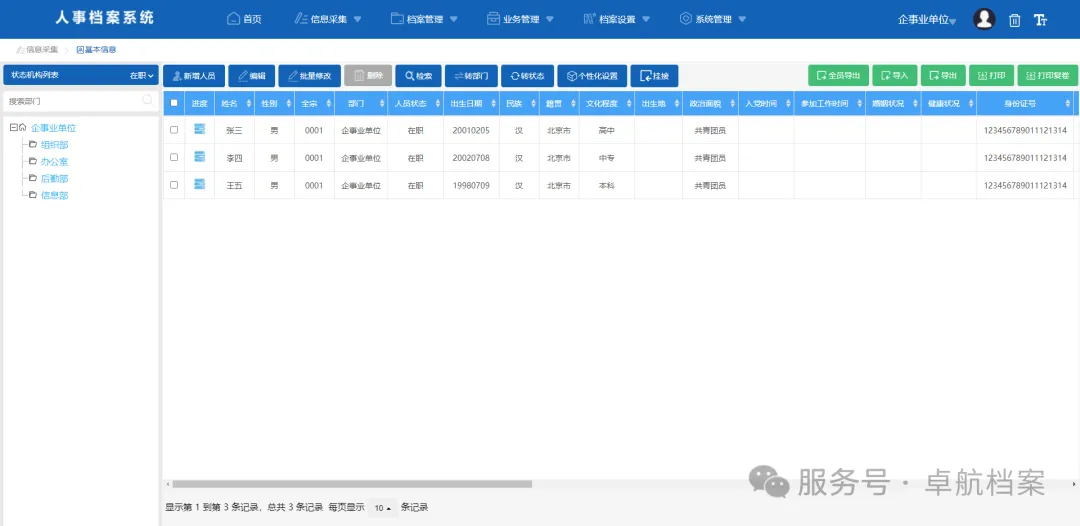Toggle the select-all header checkbox
Image resolution: width=1080 pixels, height=526 pixels.
pyautogui.click(x=174, y=103)
